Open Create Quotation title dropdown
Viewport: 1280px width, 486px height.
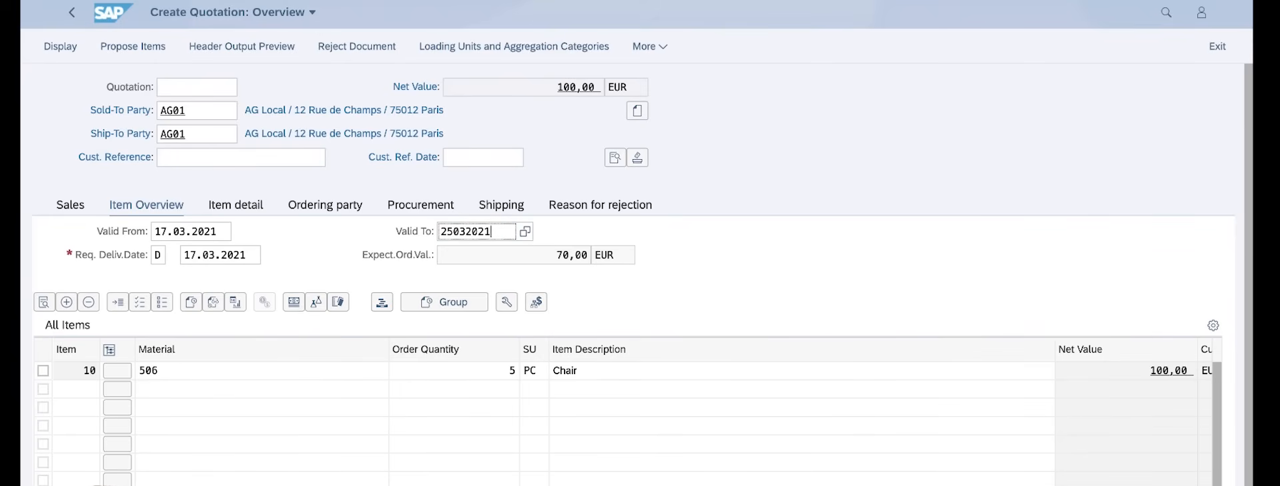coord(312,12)
